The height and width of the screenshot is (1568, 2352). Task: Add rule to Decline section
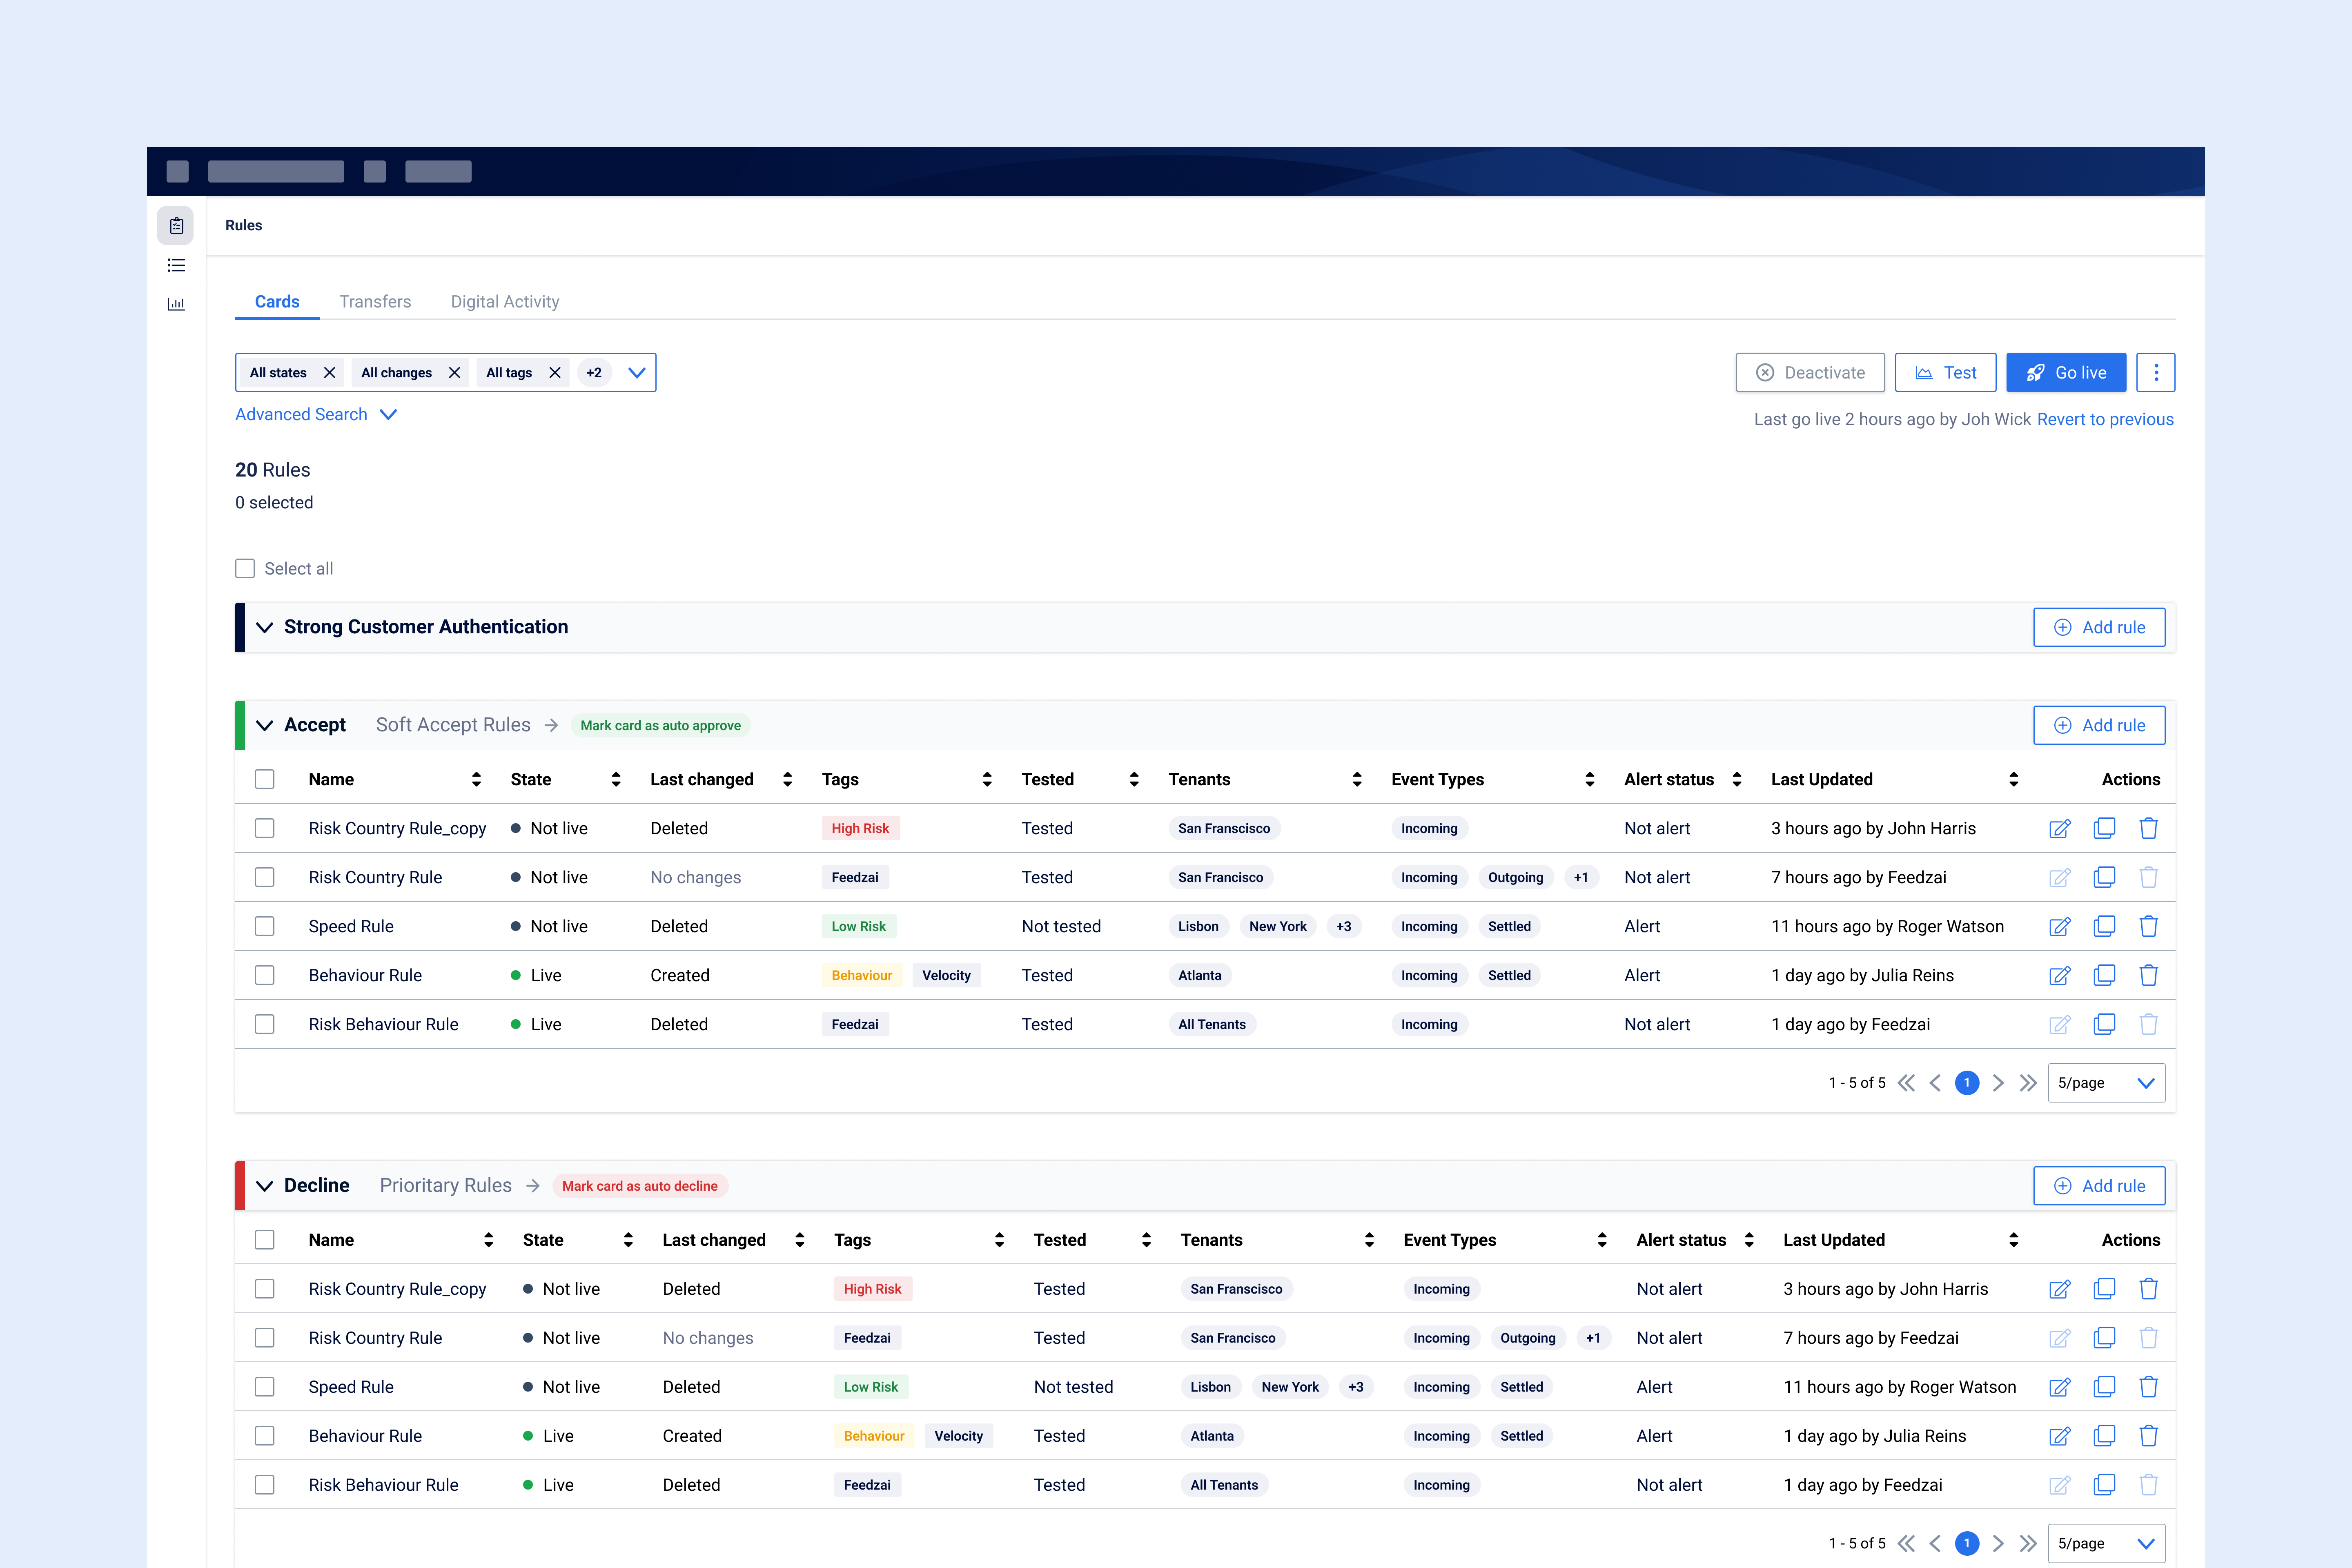click(x=2099, y=1185)
